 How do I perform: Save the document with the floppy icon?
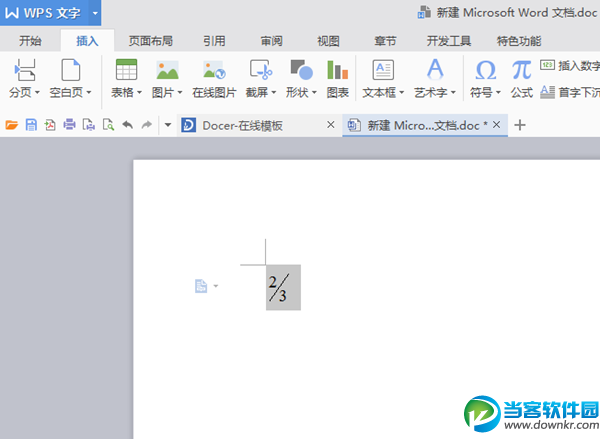click(x=31, y=125)
